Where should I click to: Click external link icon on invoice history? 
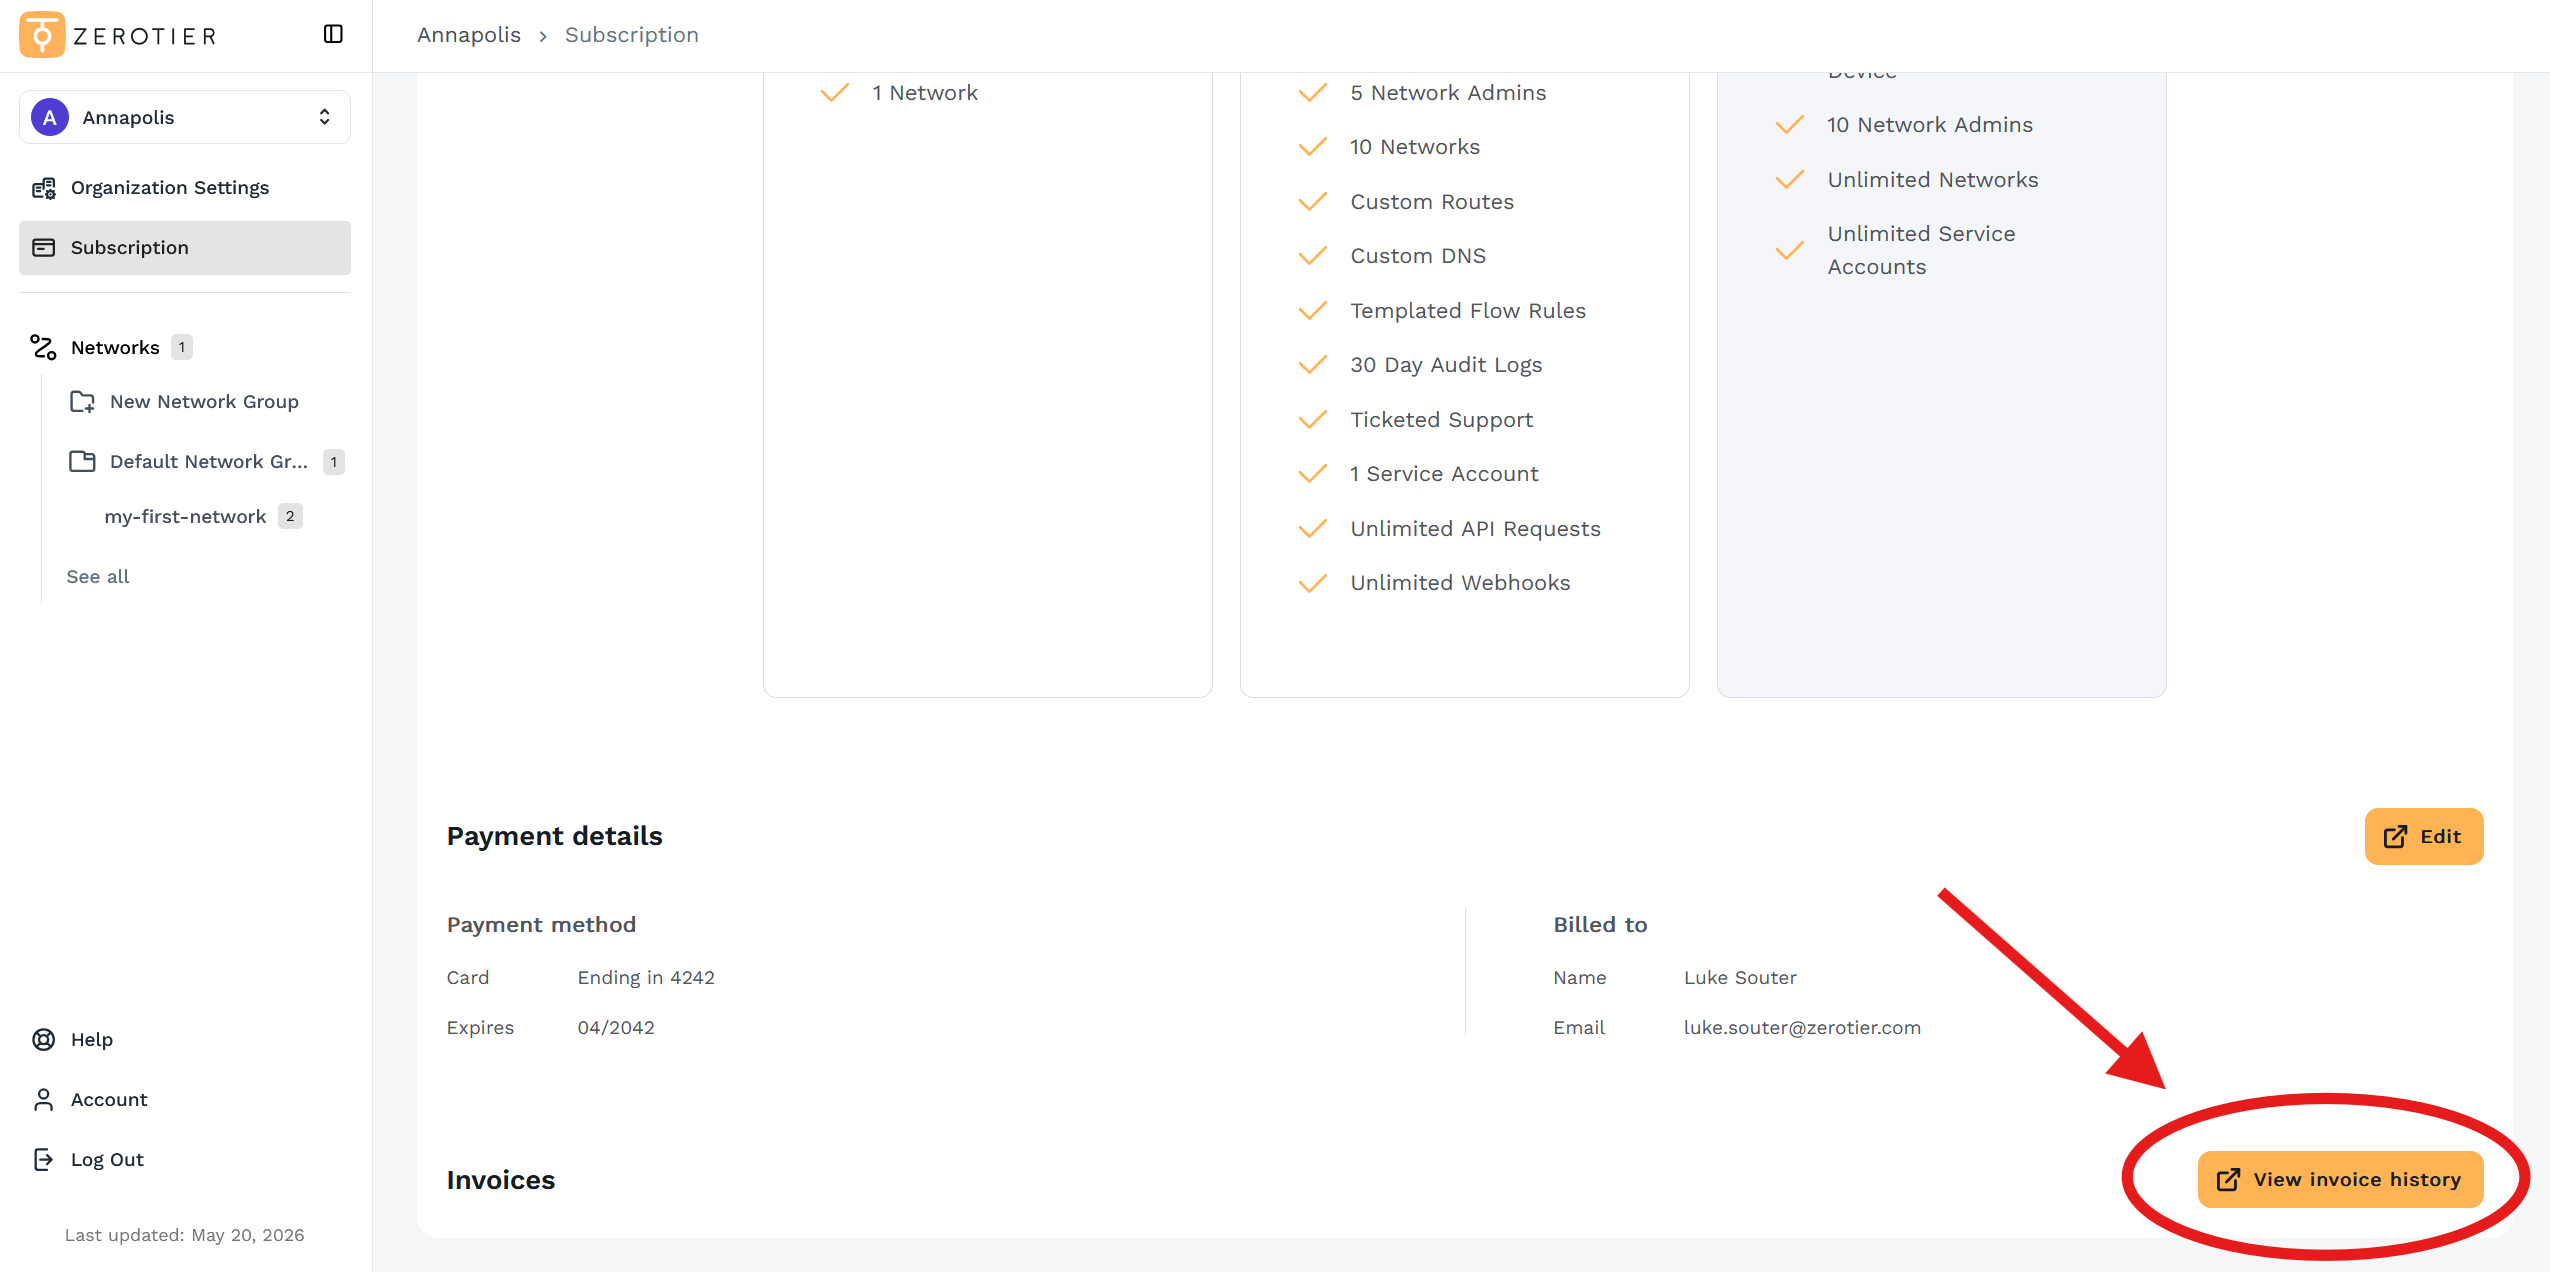point(2229,1180)
